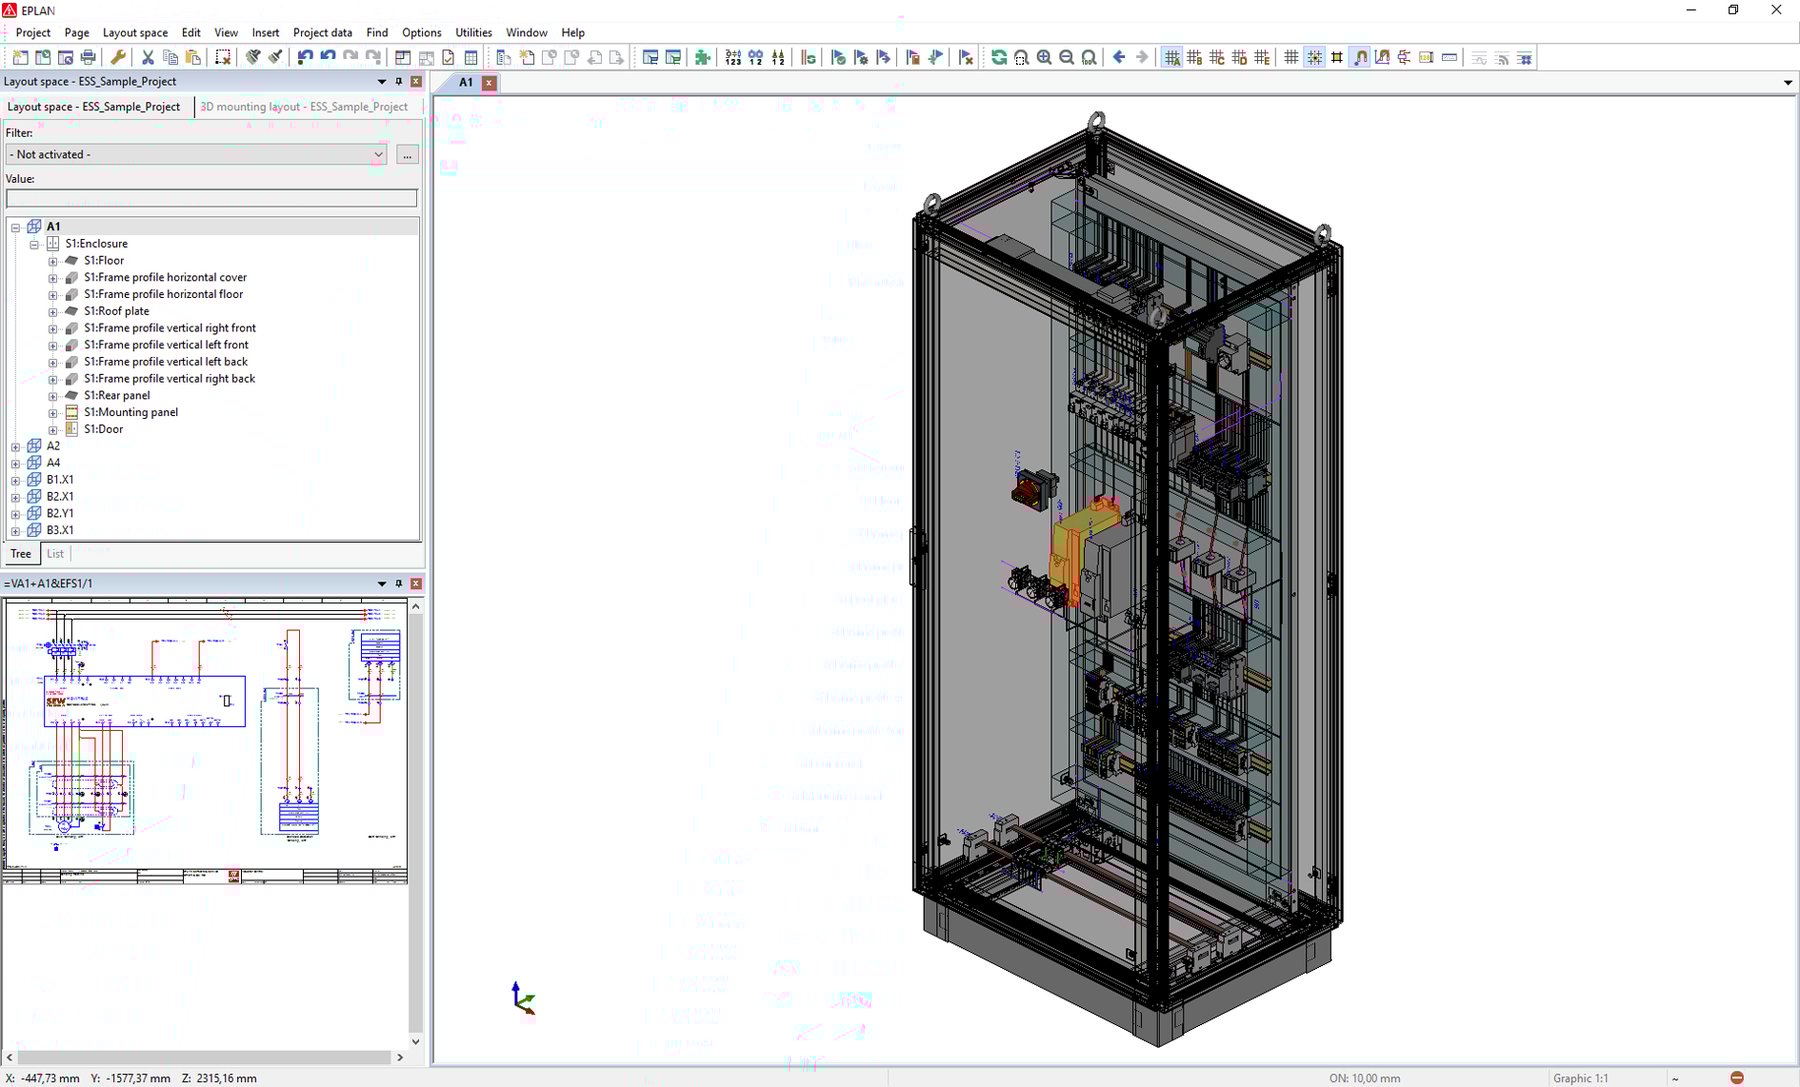
Task: Click the Print icon in the toolbar
Action: 88,57
